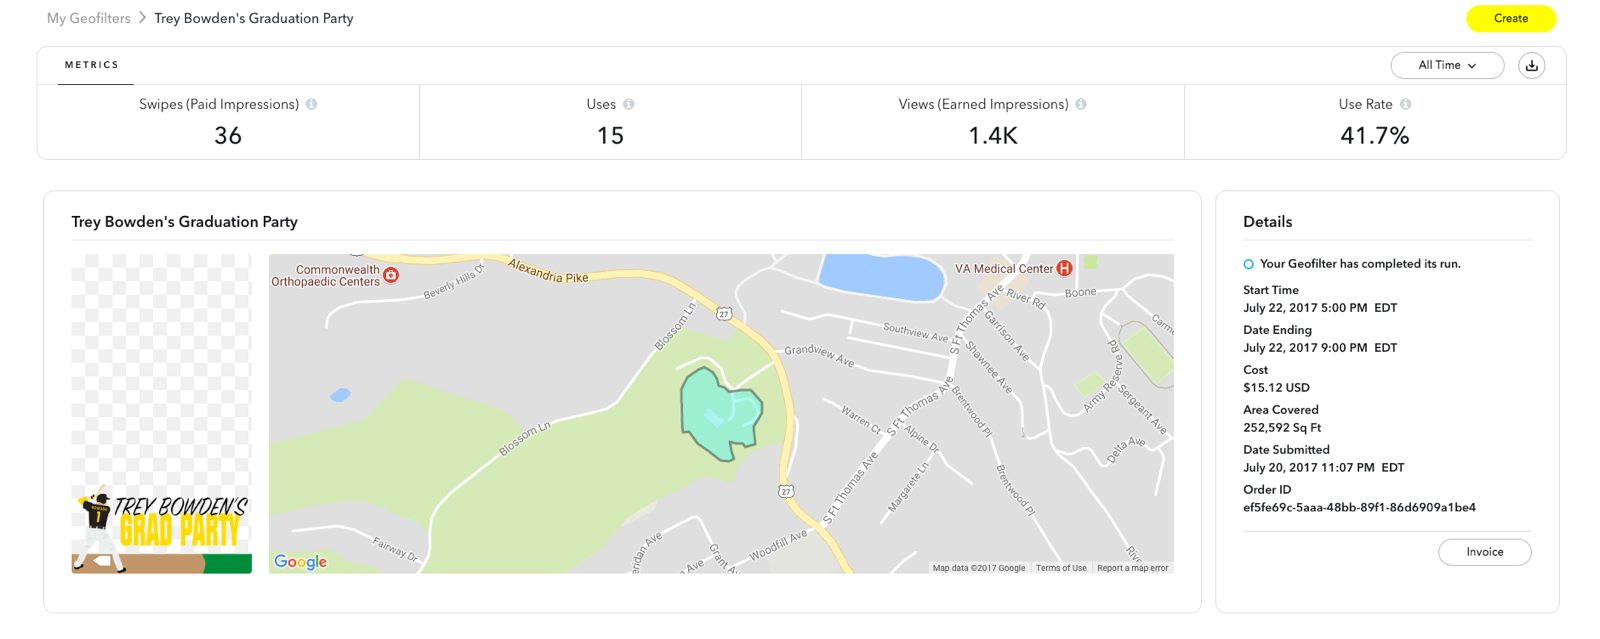Select the Metrics tab
Viewport: 1600px width, 639px height.
[x=92, y=65]
